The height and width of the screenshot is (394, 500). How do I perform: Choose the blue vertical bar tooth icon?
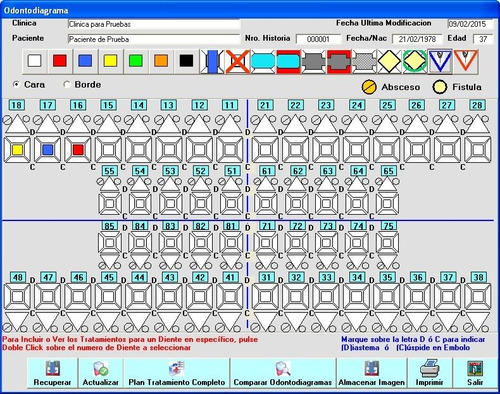[213, 61]
